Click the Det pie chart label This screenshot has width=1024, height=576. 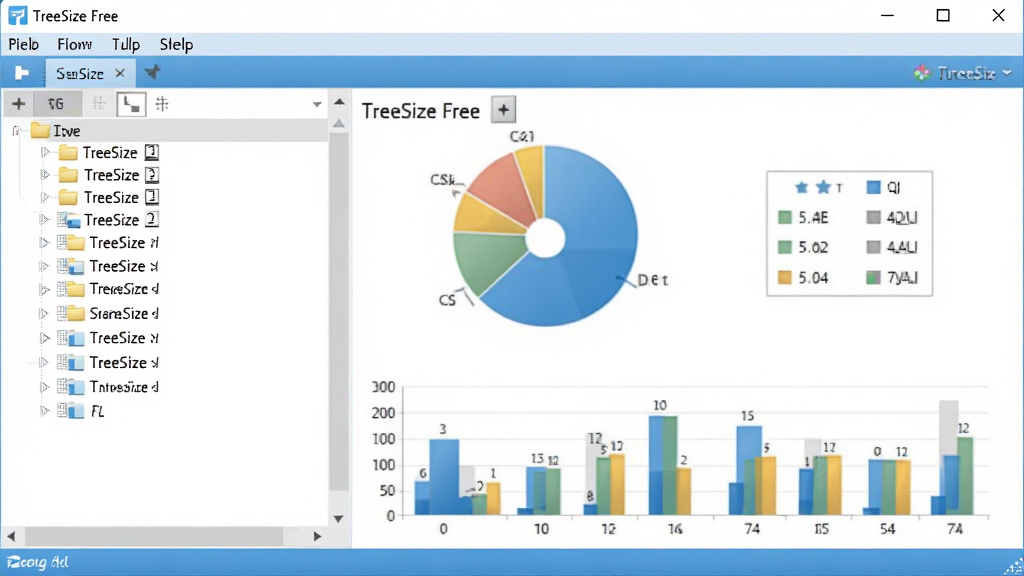[652, 280]
